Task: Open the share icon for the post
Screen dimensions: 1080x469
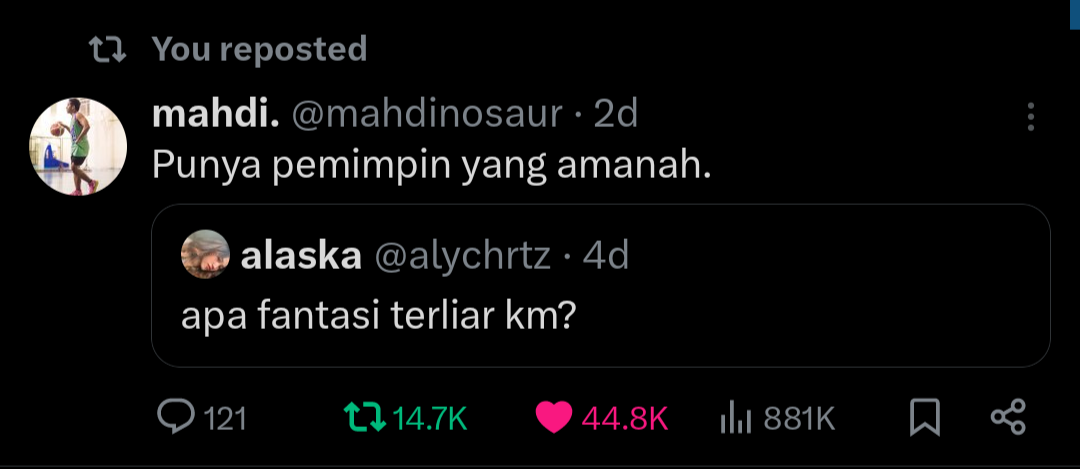Action: 1008,417
